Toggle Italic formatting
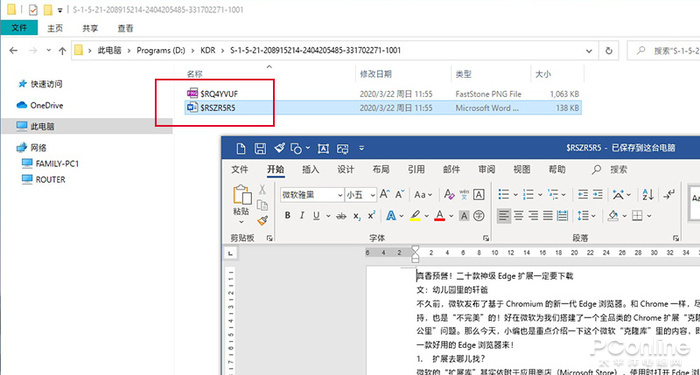Viewport: 700px width, 375px height. pyautogui.click(x=302, y=216)
